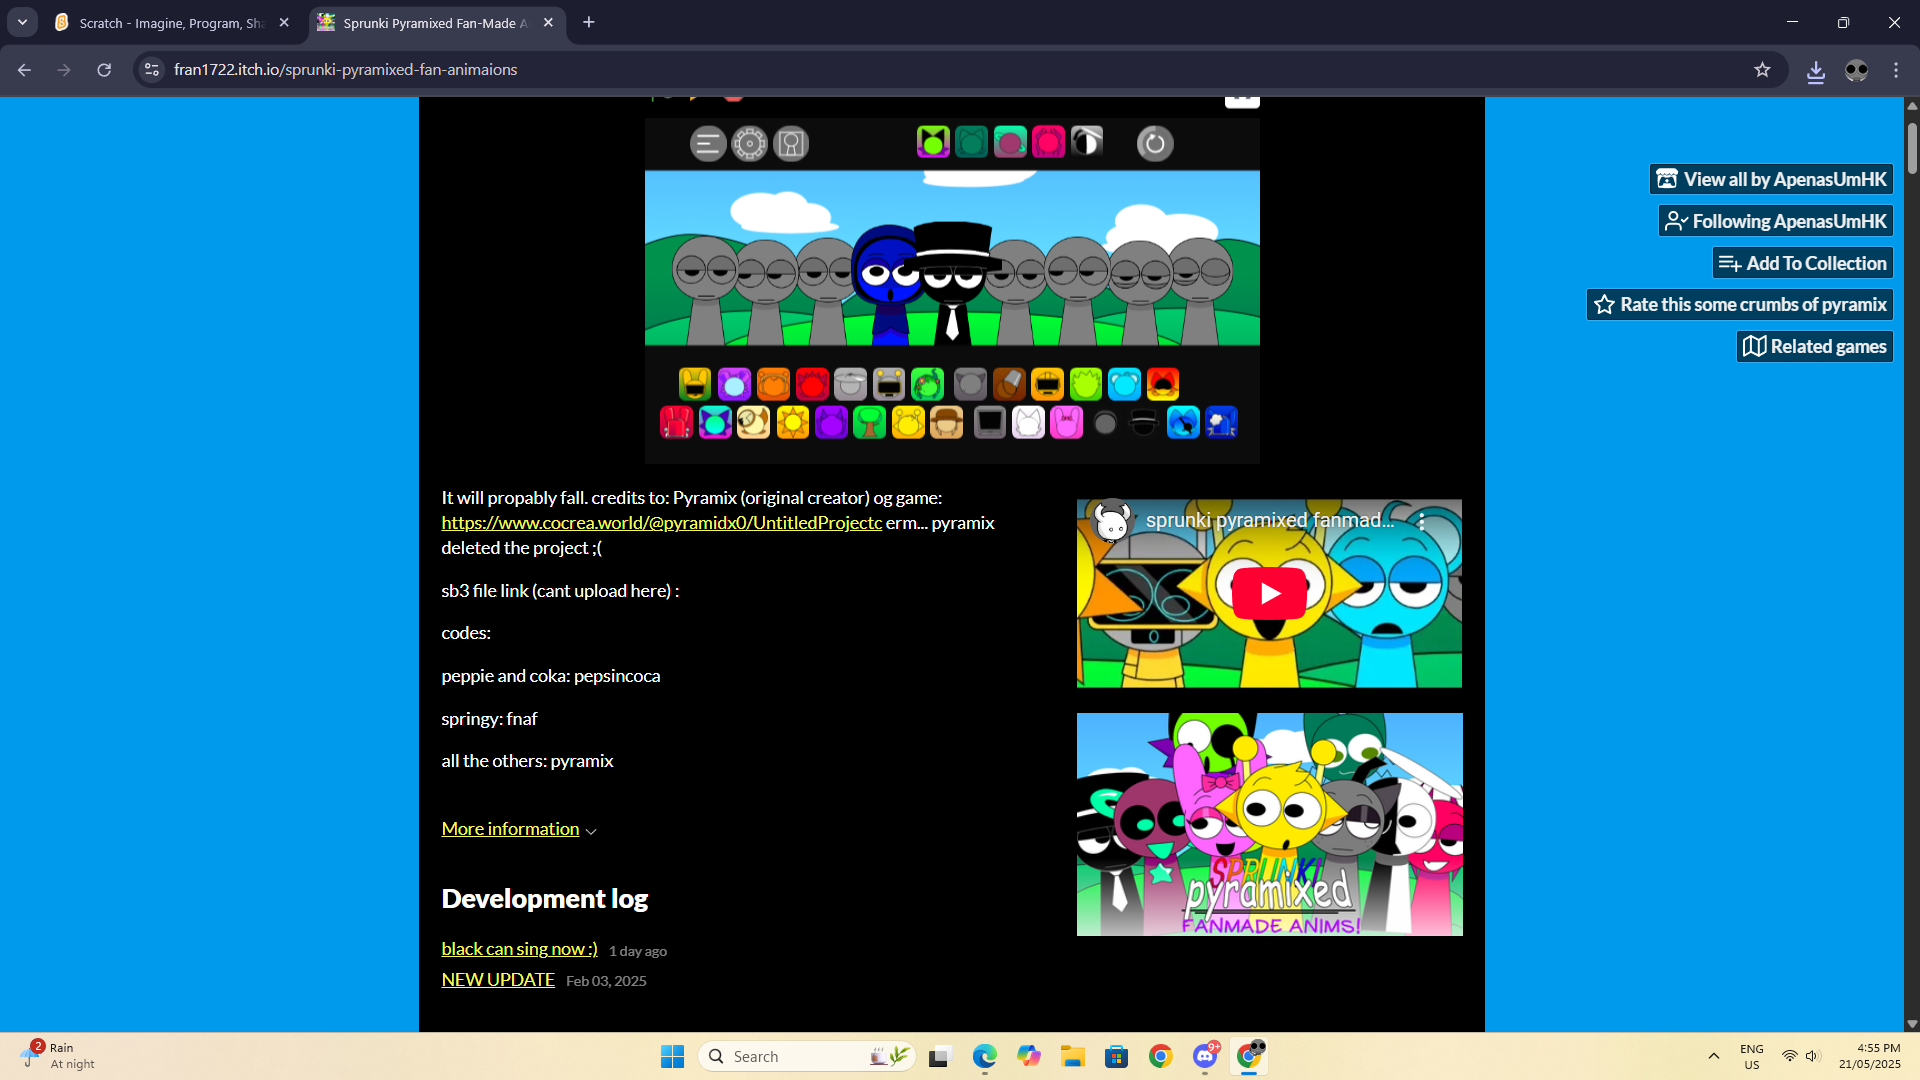Click the black top-hat character on stage
This screenshot has width=1920, height=1080.
[953, 283]
